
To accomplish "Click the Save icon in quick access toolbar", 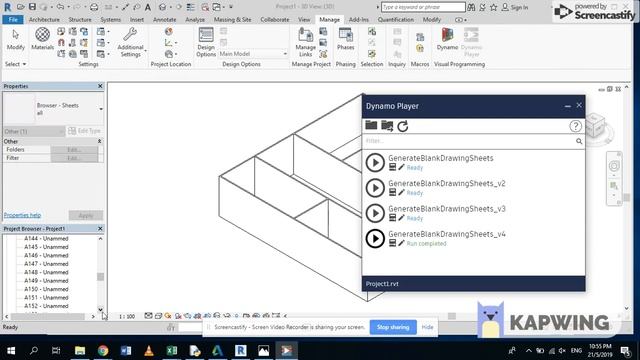I will pos(32,7).
